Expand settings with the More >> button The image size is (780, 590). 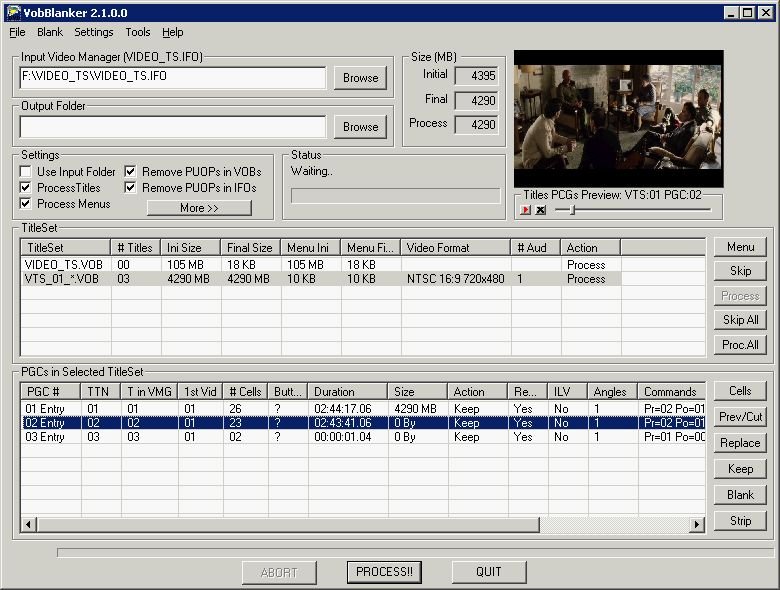click(x=199, y=208)
